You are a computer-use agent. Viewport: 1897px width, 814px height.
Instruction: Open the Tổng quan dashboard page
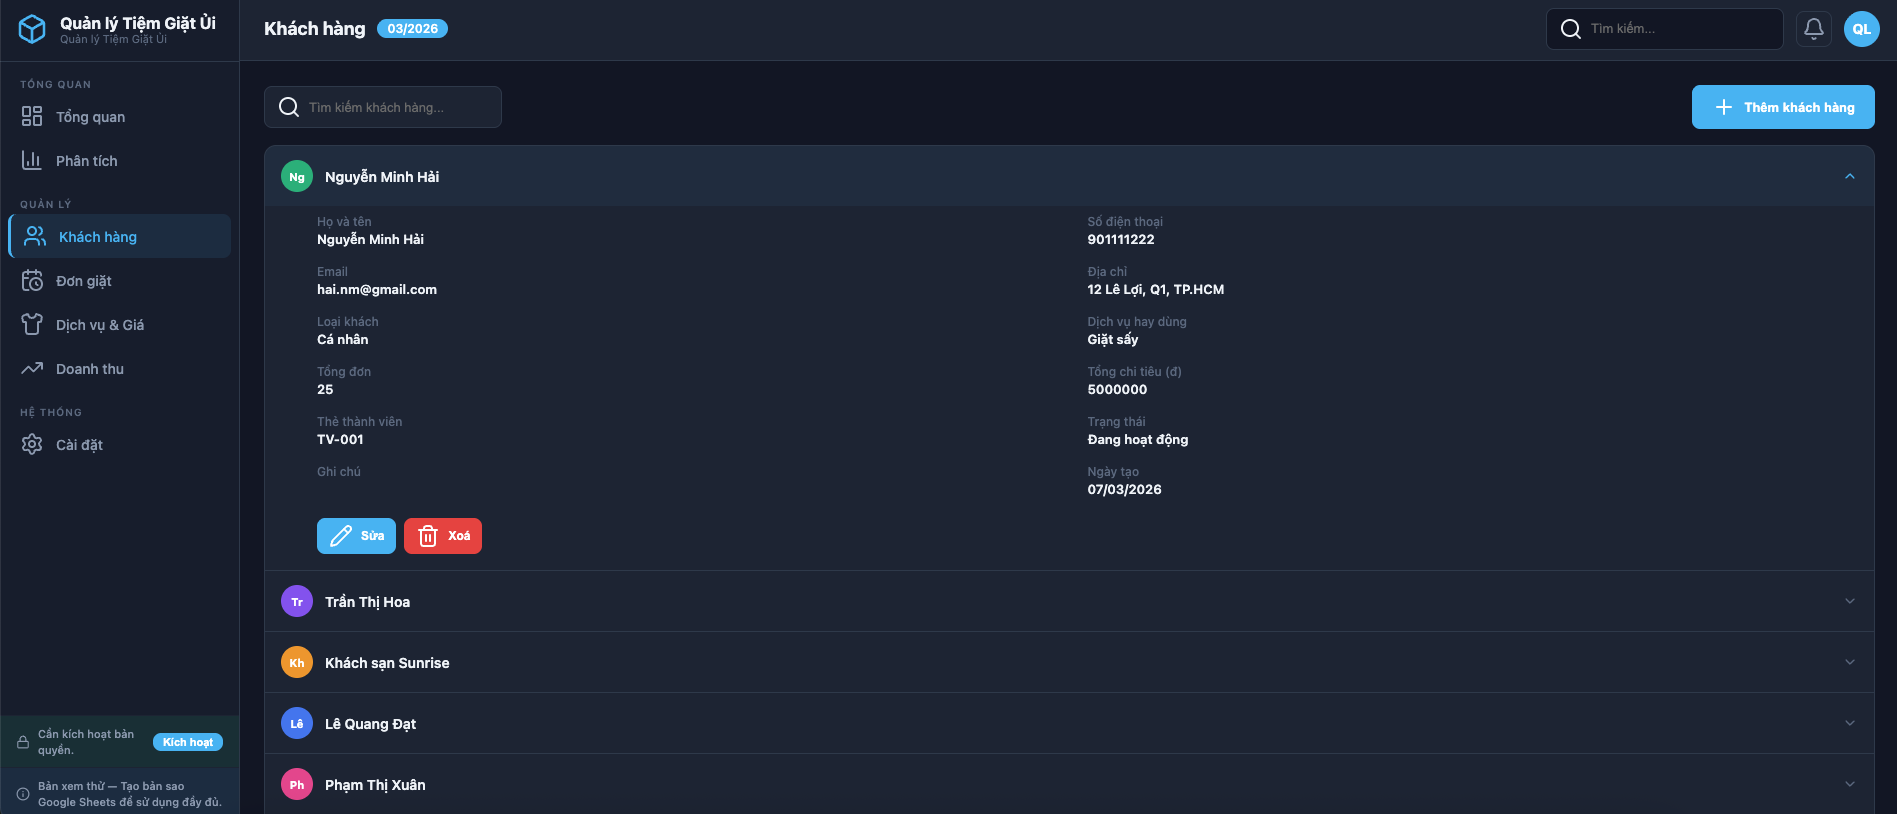click(90, 117)
